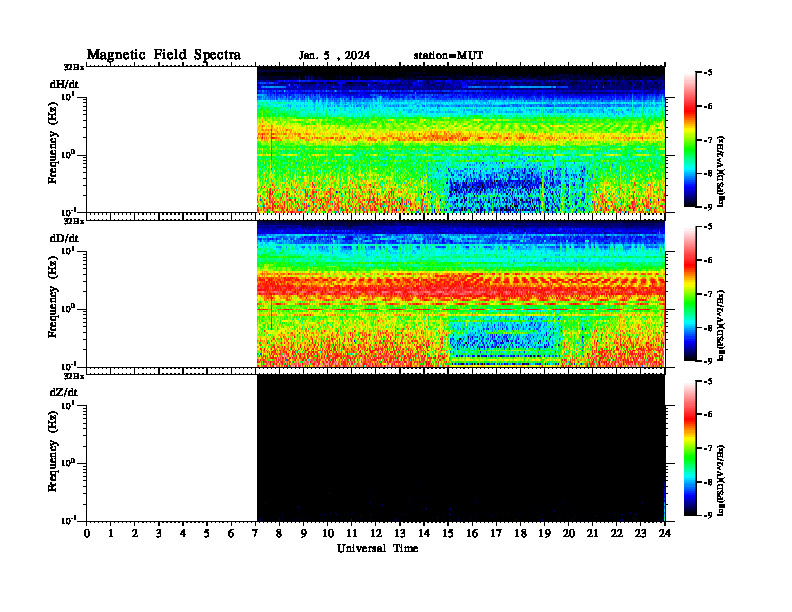
Task: Click hour 12 on time axis
Action: pos(376,534)
